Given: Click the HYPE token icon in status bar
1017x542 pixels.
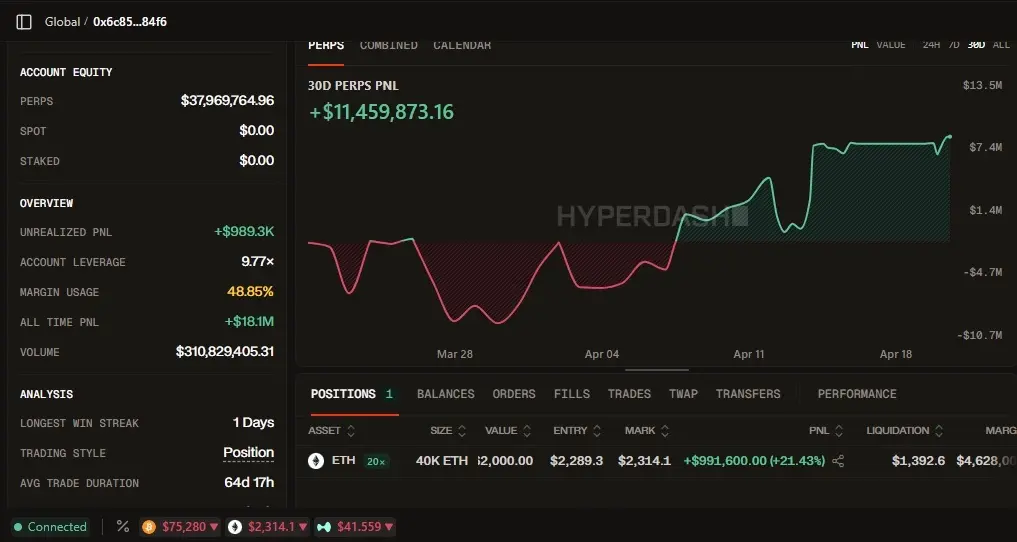Looking at the screenshot, I should click(323, 527).
